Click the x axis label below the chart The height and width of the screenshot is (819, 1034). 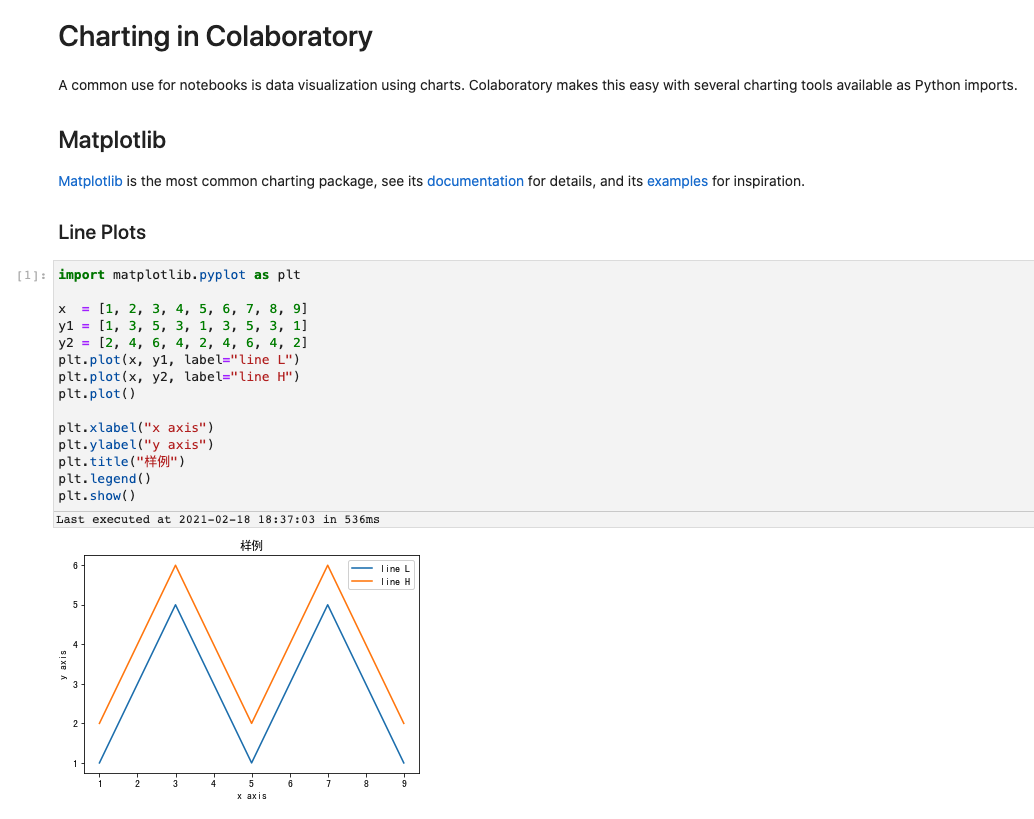click(x=251, y=796)
